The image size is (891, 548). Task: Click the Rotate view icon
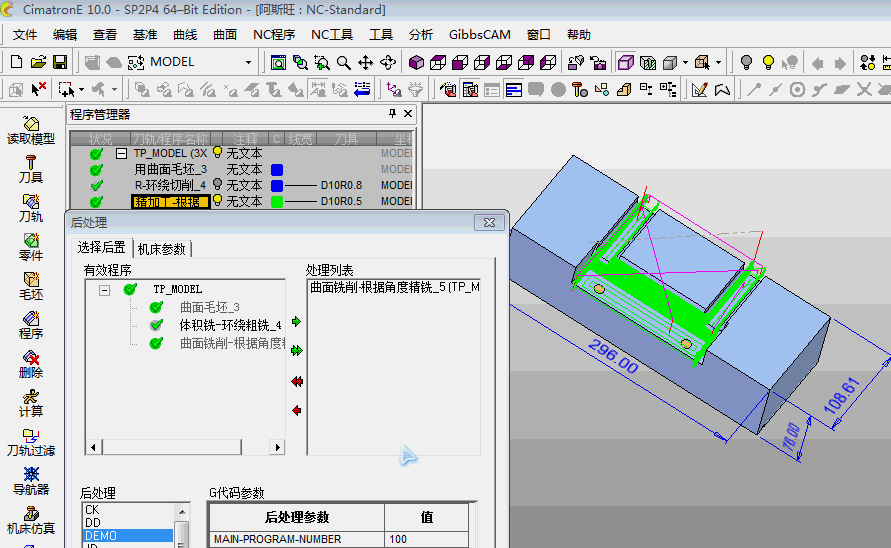point(388,63)
